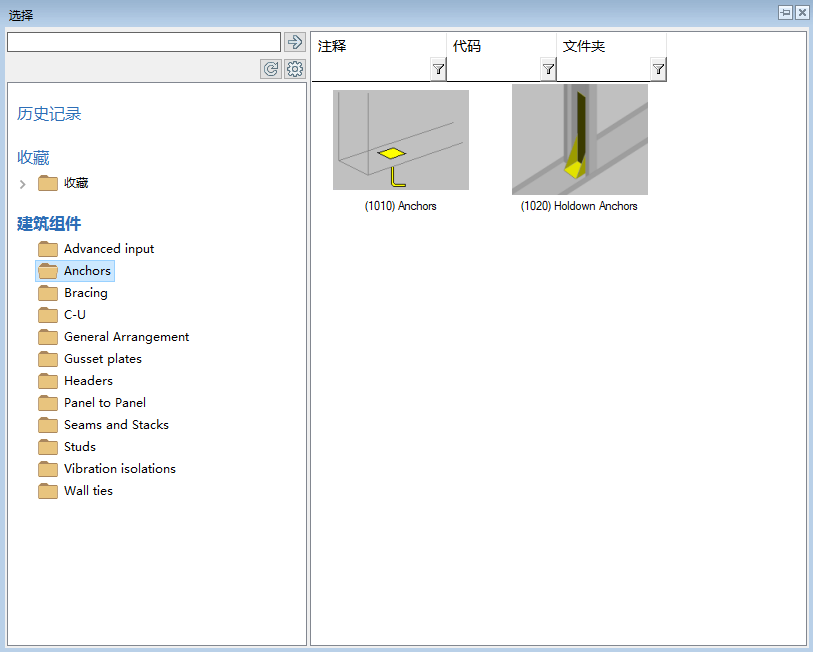Select the Gusset plates tree label
The image size is (813, 652).
103,359
